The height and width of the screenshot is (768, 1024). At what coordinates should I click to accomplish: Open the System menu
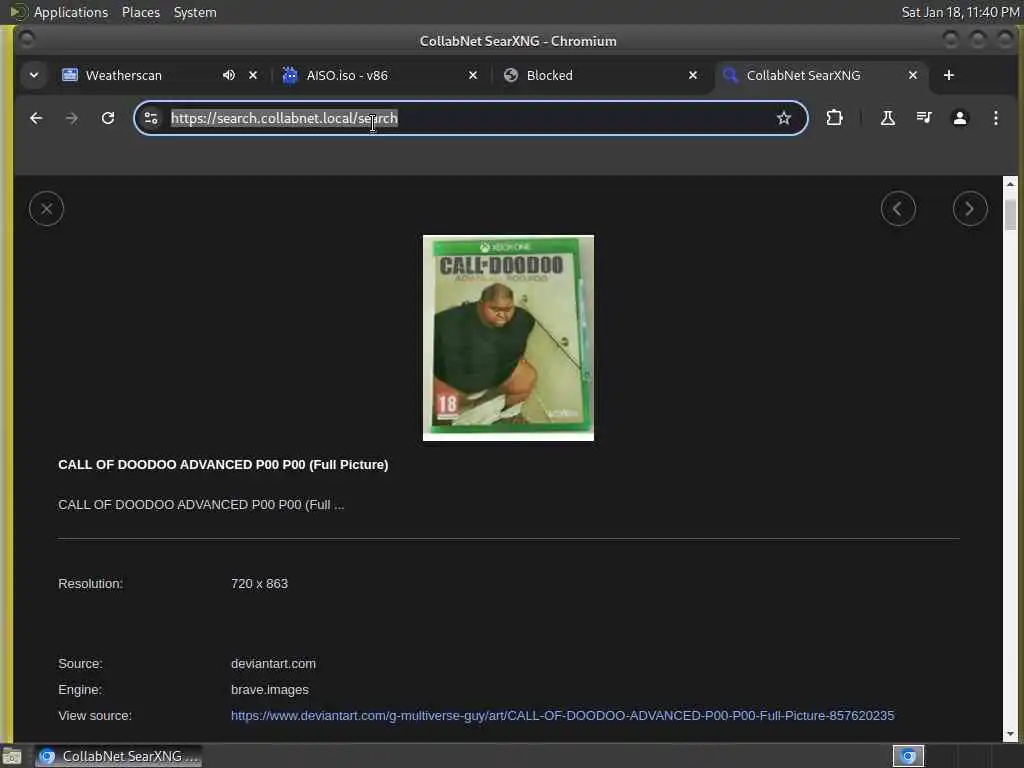195,12
